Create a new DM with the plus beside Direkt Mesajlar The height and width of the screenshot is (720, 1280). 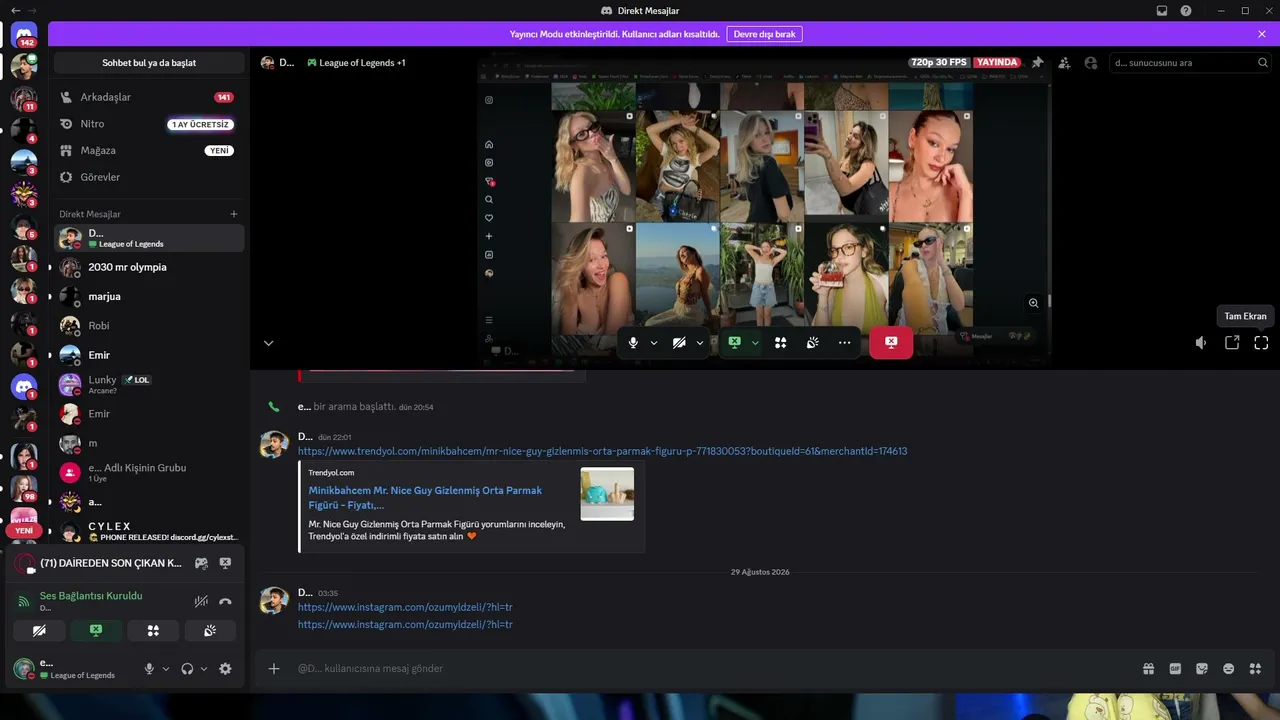[234, 214]
